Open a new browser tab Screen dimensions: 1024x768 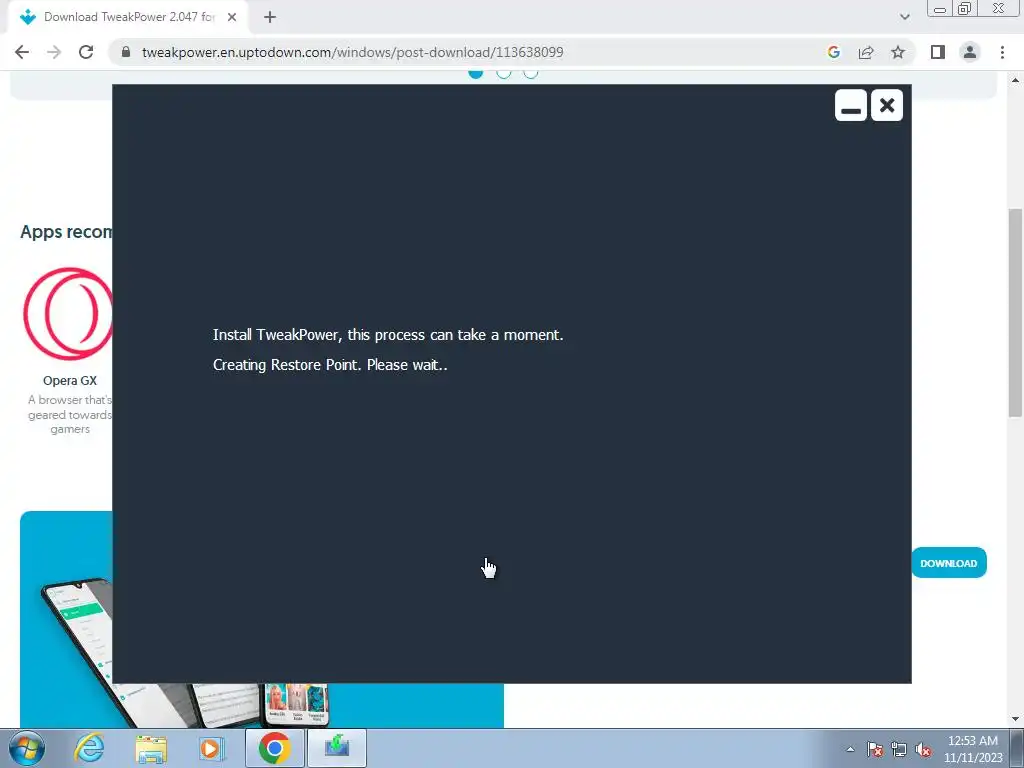270,17
